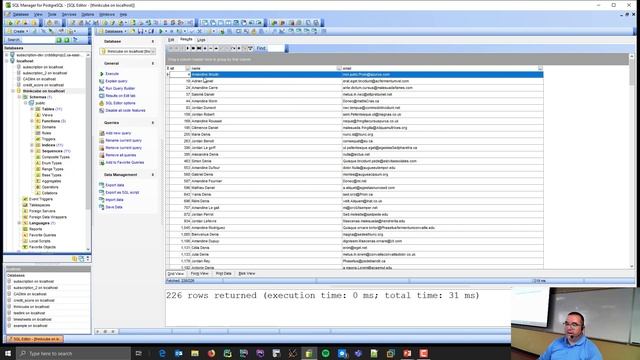Open Firefox from the taskbar
Viewport: 640px width, 360px height.
pyautogui.click(x=211, y=353)
